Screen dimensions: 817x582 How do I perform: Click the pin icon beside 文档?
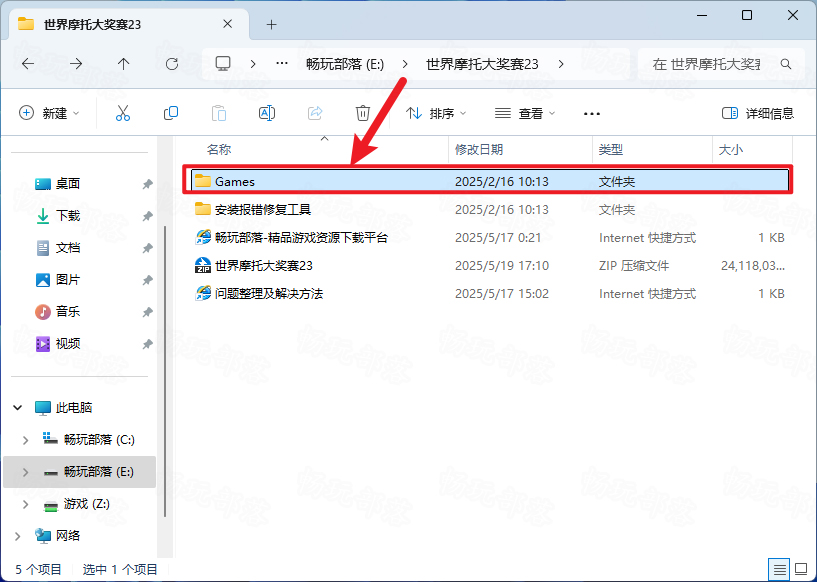coord(147,249)
